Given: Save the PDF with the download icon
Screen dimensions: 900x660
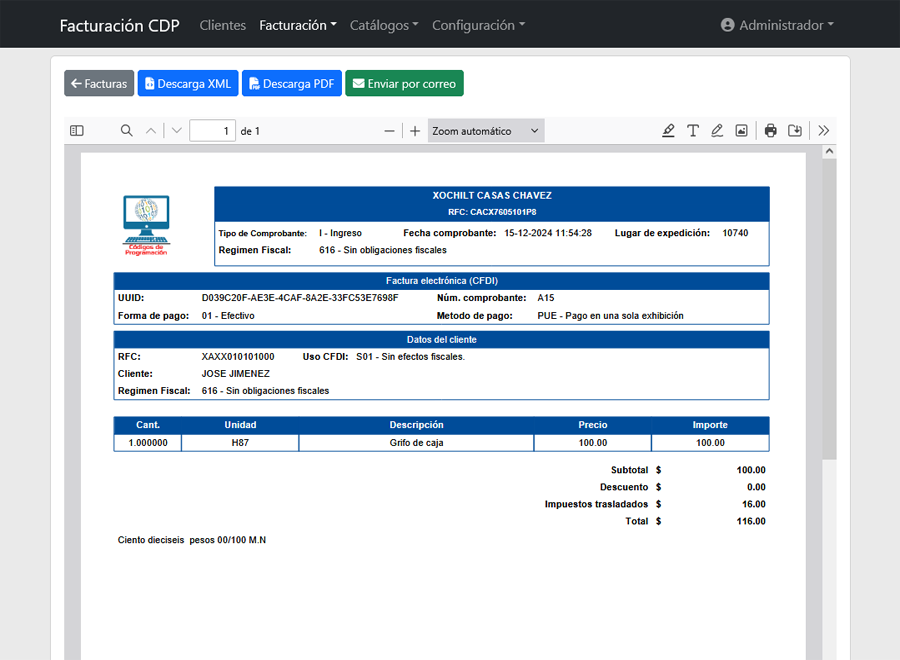Looking at the screenshot, I should point(795,131).
